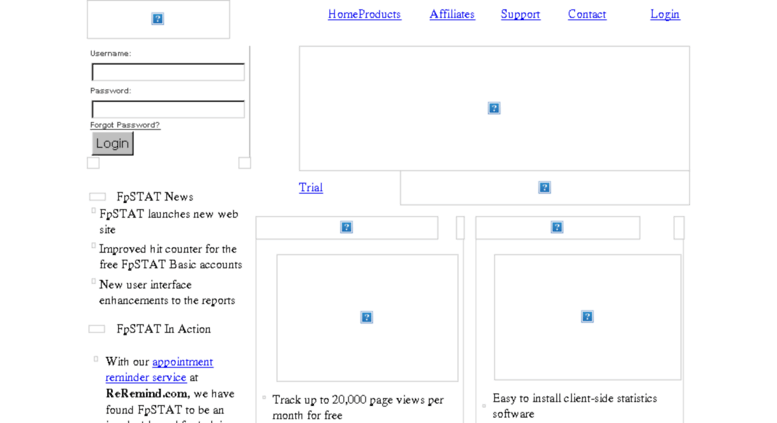This screenshot has height=423, width=777.
Task: Select 'Easy to install client-side statistics' text
Action: coord(575,406)
